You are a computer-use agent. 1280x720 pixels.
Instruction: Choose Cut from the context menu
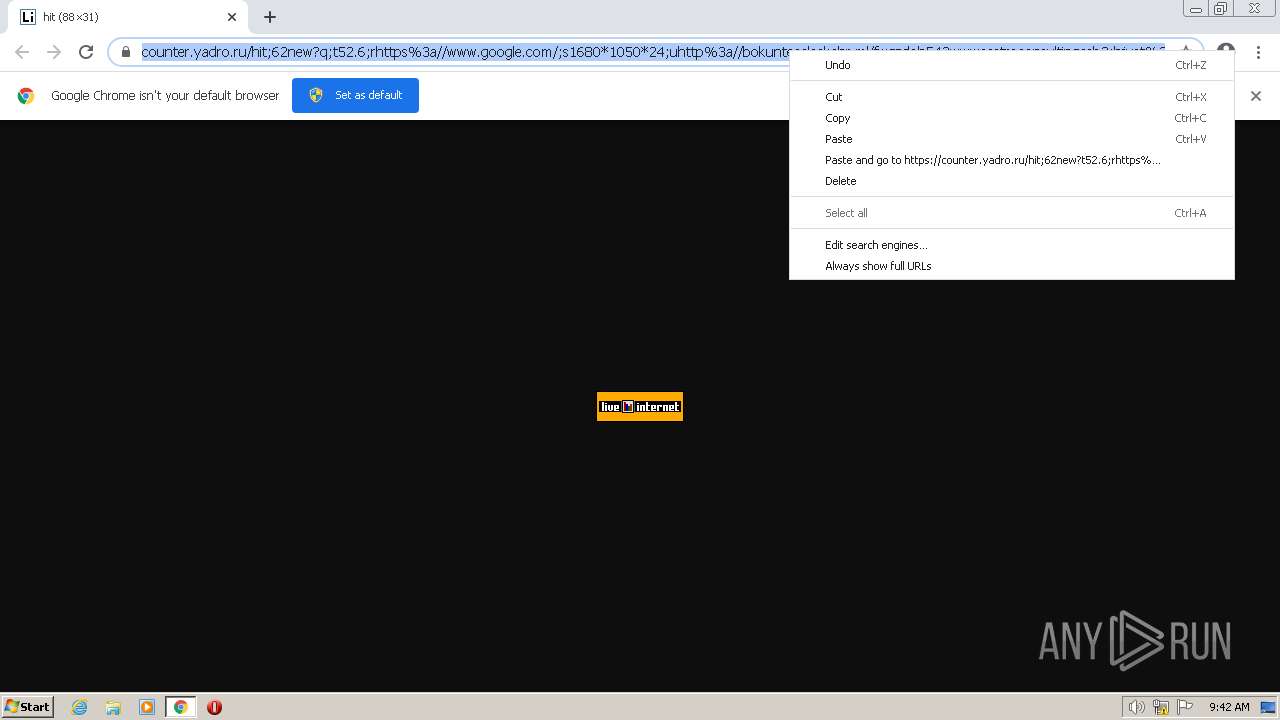click(x=1012, y=97)
